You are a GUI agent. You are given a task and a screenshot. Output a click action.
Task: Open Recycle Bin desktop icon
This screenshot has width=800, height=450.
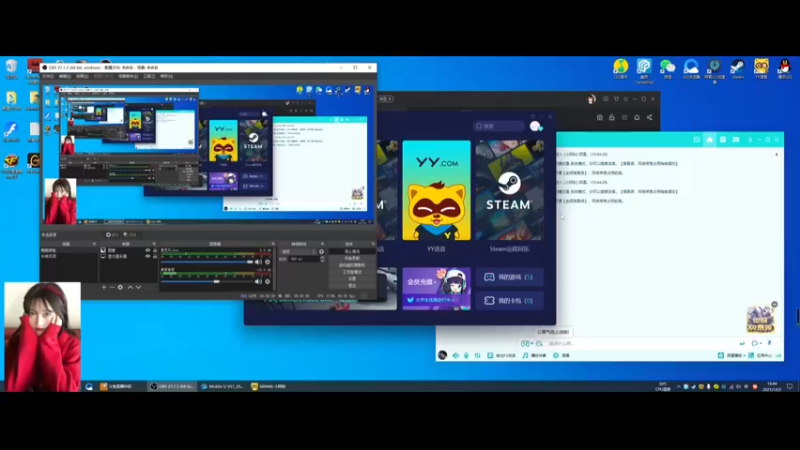coord(11,69)
